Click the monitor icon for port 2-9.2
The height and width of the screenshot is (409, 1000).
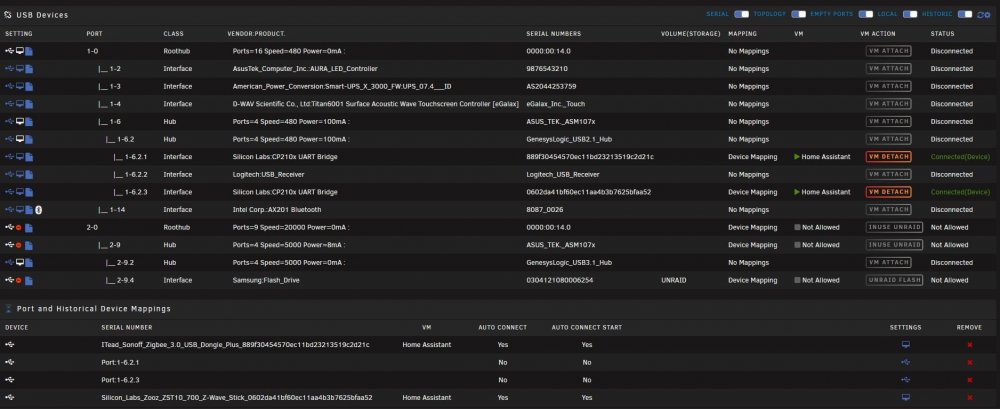pyautogui.click(x=20, y=262)
